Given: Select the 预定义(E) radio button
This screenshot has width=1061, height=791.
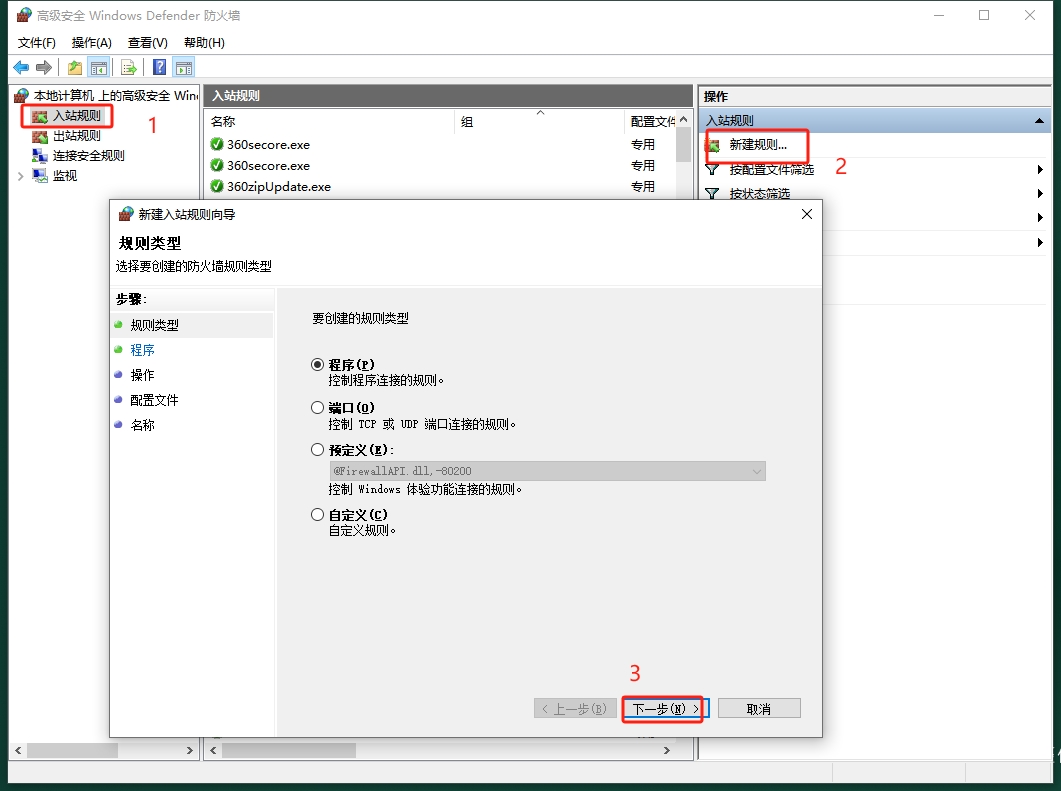Looking at the screenshot, I should (317, 449).
